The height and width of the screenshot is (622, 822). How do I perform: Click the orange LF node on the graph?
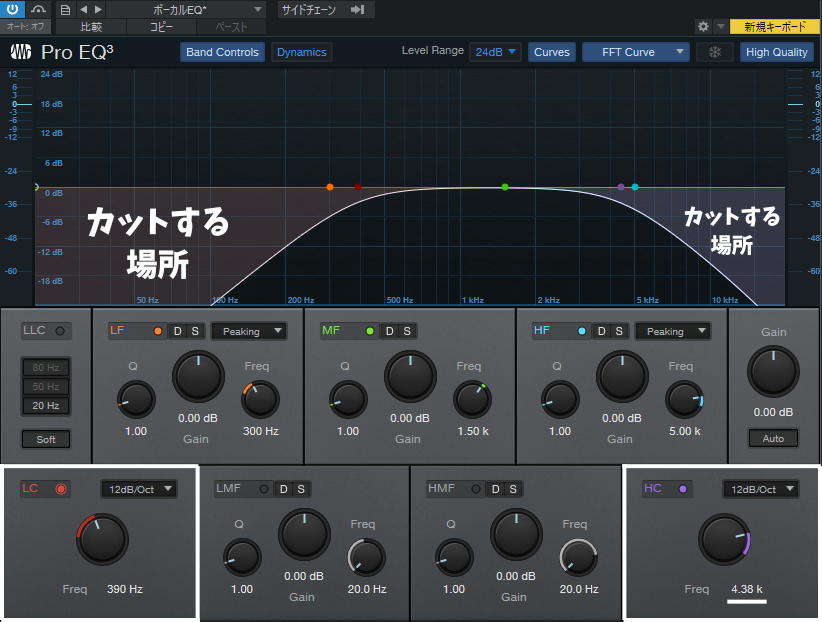330,187
